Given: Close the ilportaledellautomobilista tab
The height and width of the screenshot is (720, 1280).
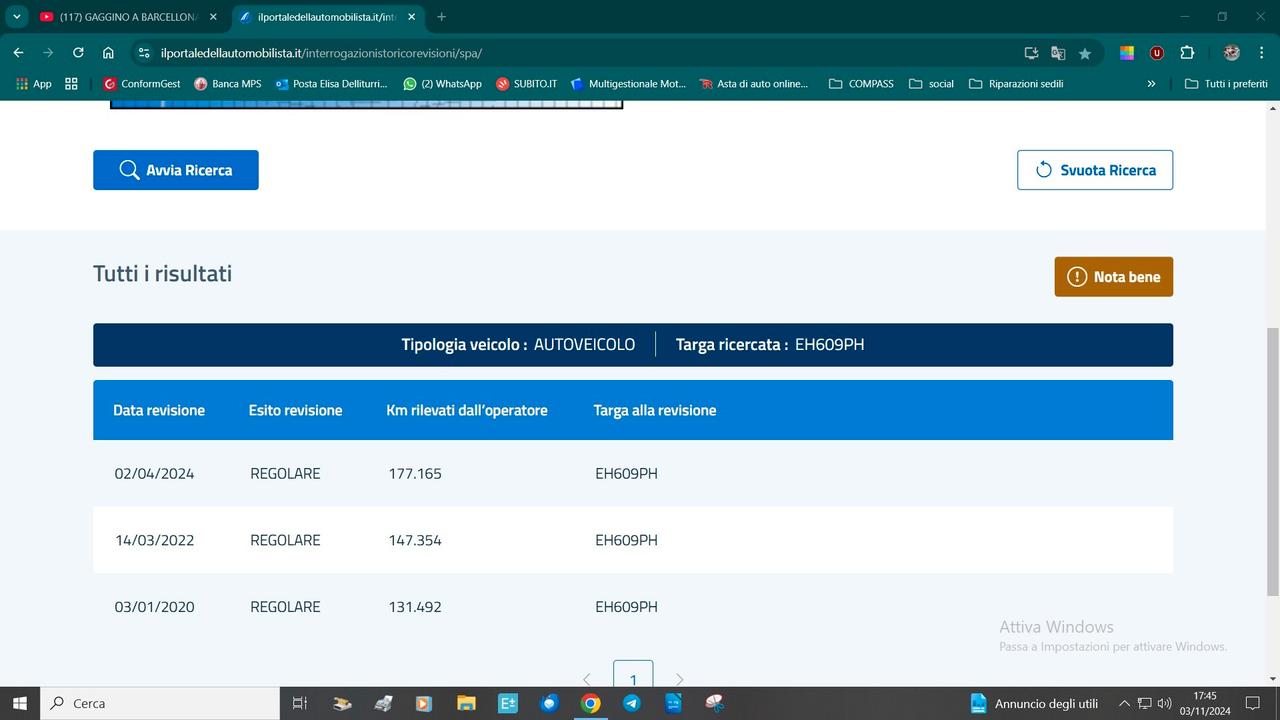Looking at the screenshot, I should click(410, 17).
